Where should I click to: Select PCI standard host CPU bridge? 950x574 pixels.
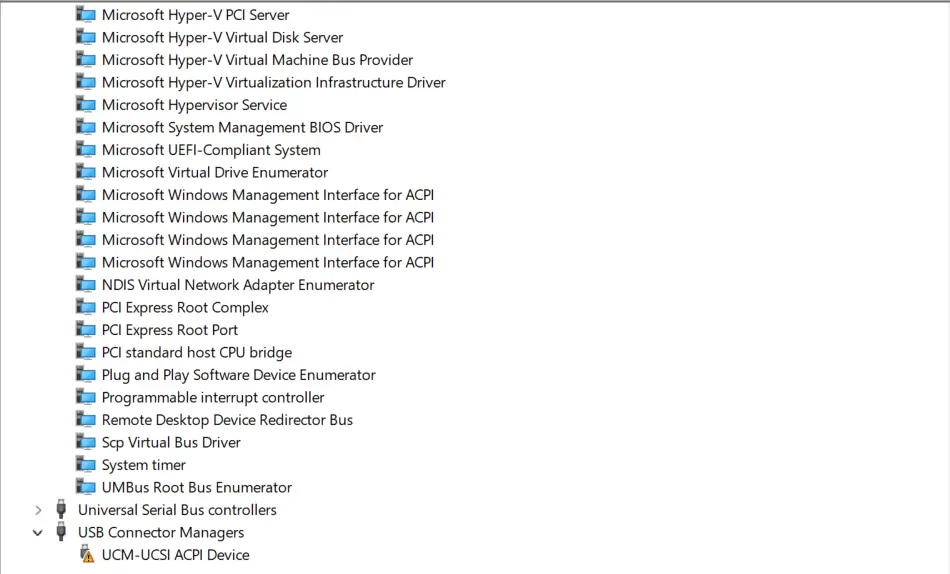click(x=197, y=352)
